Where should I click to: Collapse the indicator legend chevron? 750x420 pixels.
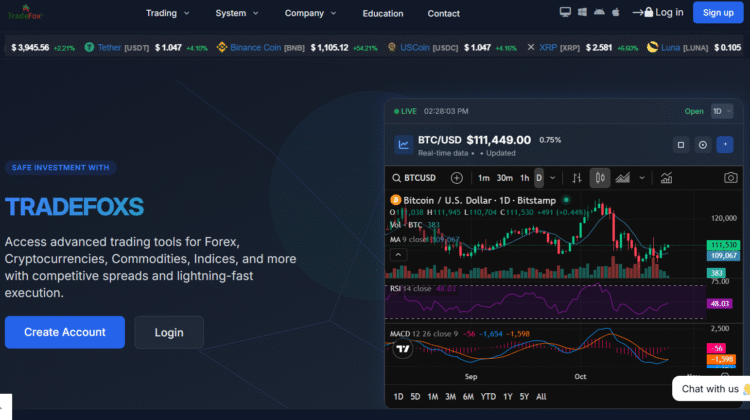[x=396, y=255]
